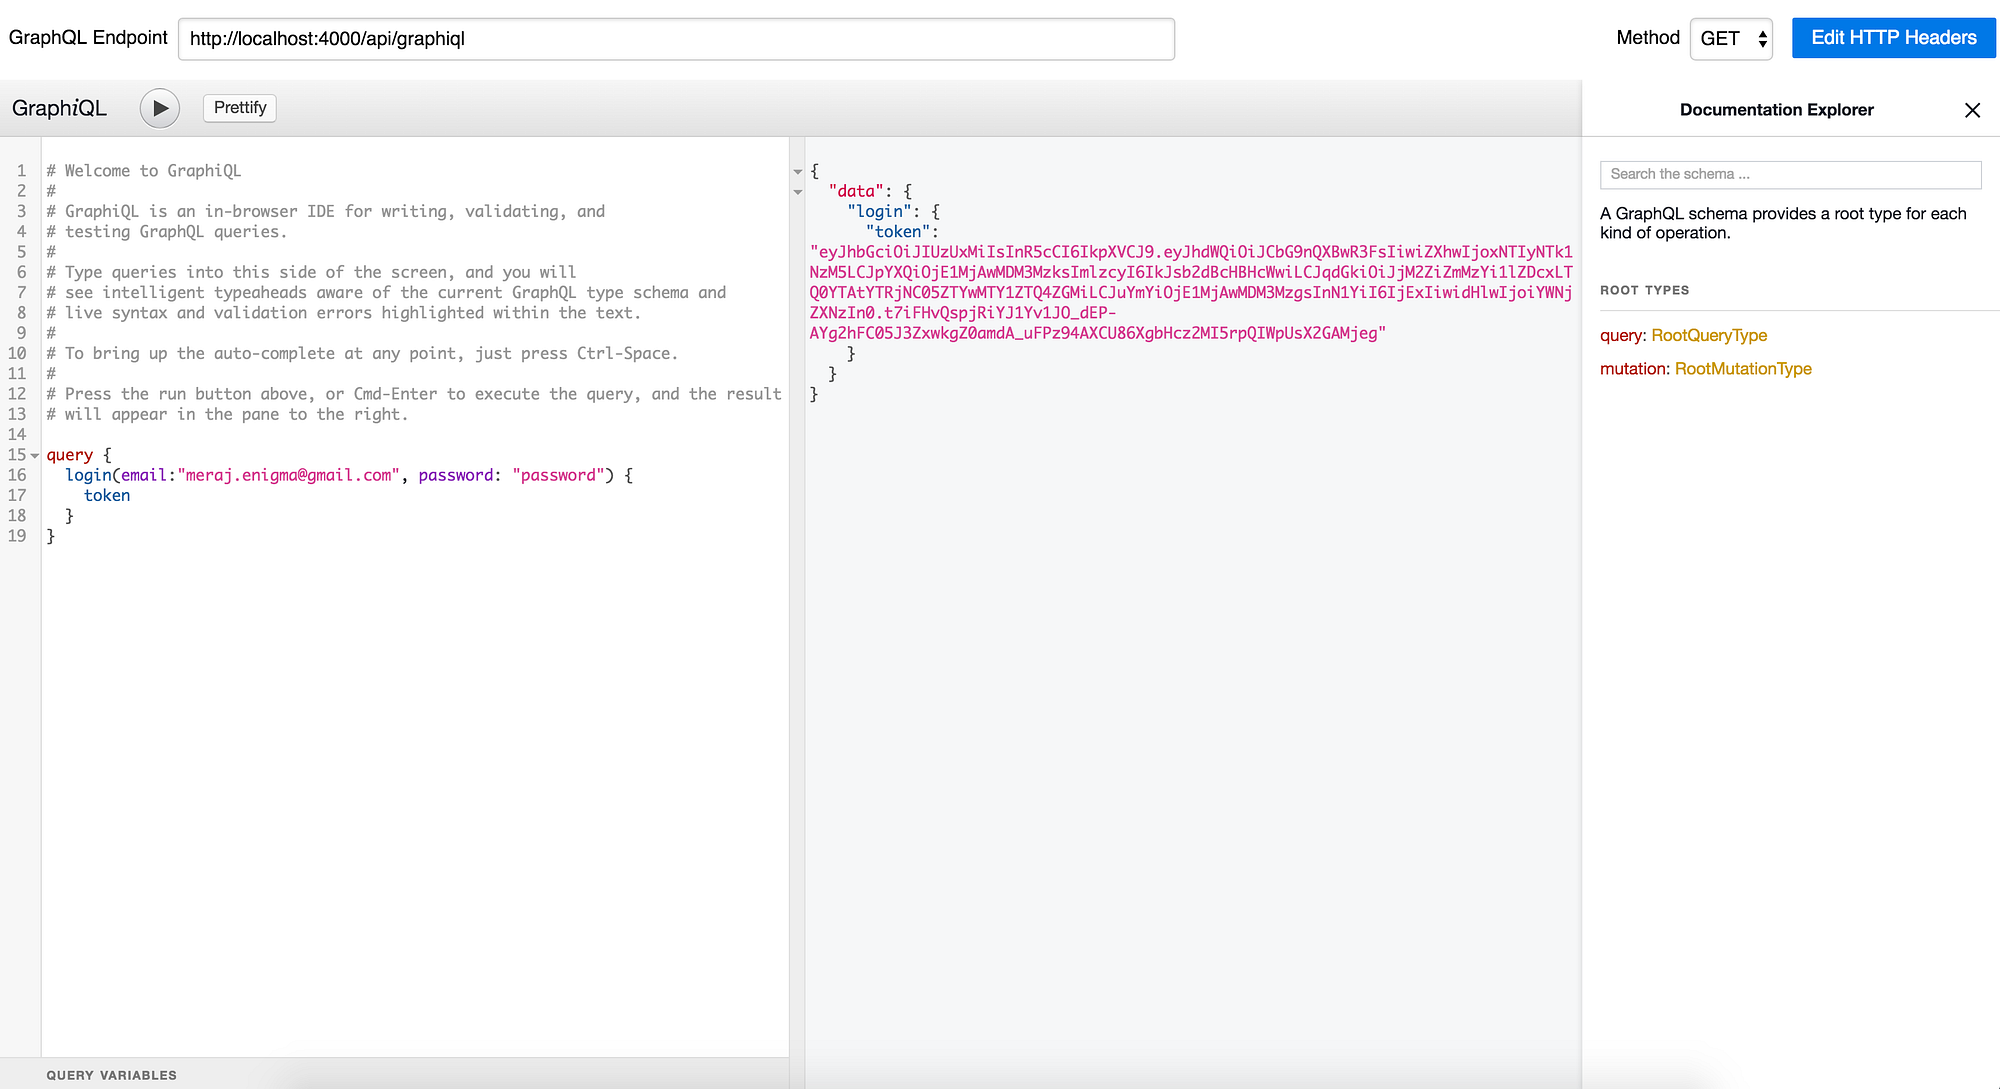Collapse the "data" fold arrow in results
Image resolution: width=2000 pixels, height=1089 pixels.
pyautogui.click(x=798, y=192)
